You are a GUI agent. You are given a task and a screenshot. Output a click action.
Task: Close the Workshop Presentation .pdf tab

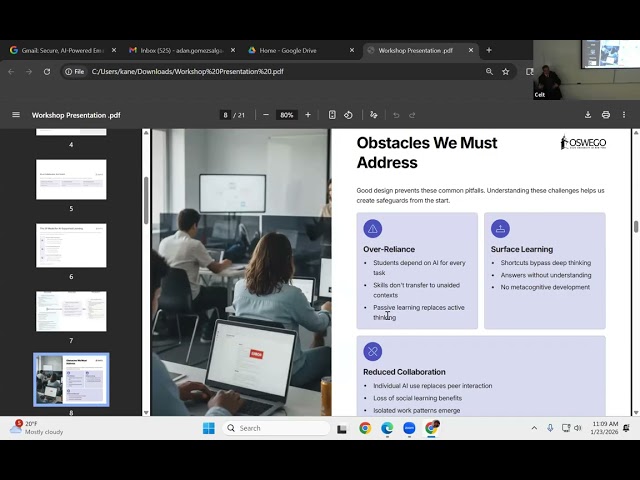click(471, 50)
